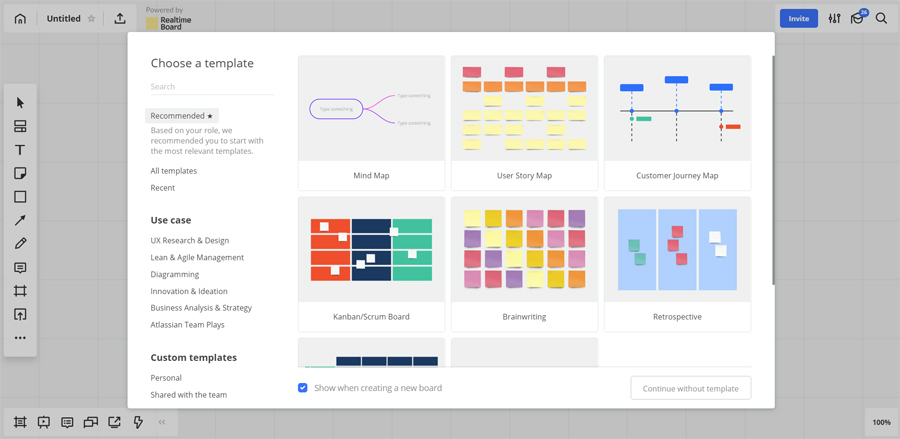Image resolution: width=900 pixels, height=439 pixels.
Task: Select the Pen drawing tool
Action: point(20,244)
